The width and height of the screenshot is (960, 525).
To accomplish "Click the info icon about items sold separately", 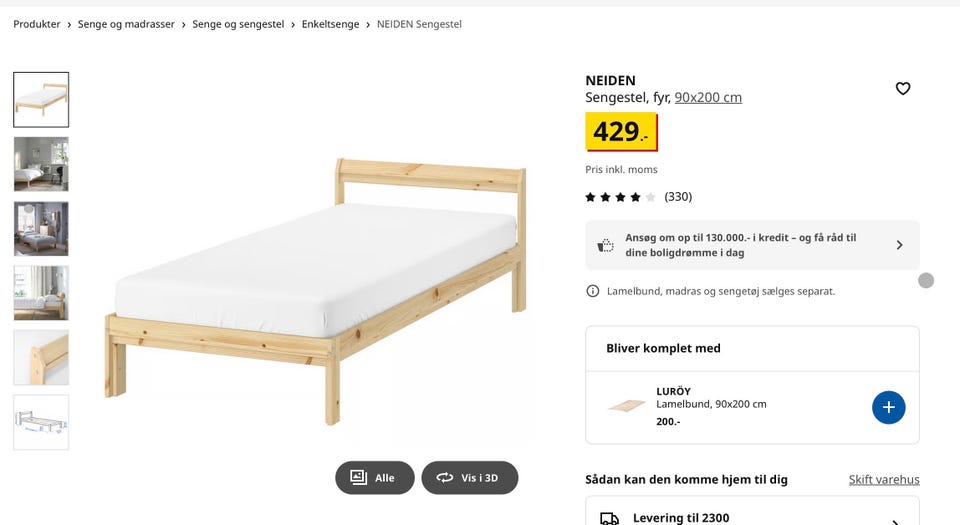I will click(593, 291).
